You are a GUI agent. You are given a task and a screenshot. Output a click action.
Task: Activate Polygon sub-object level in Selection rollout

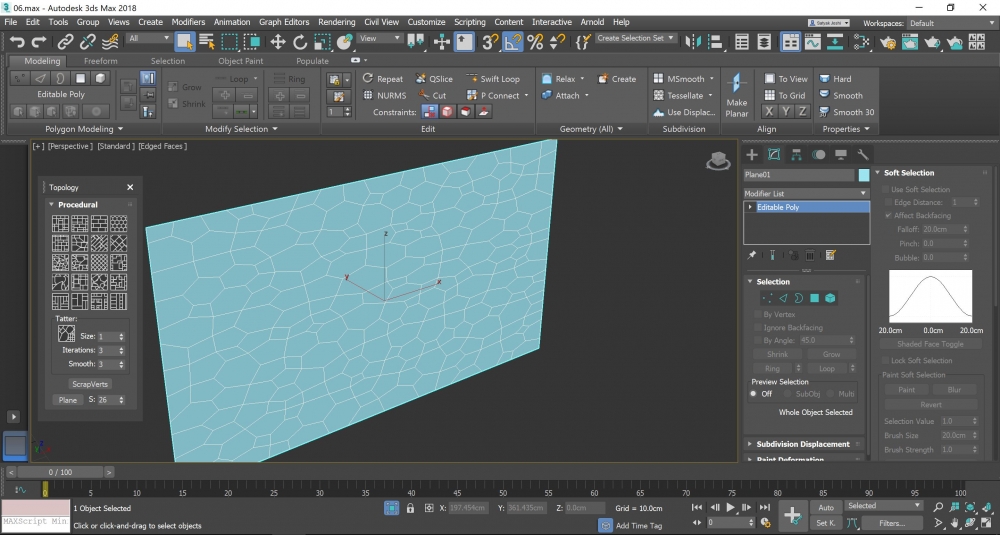tap(814, 298)
